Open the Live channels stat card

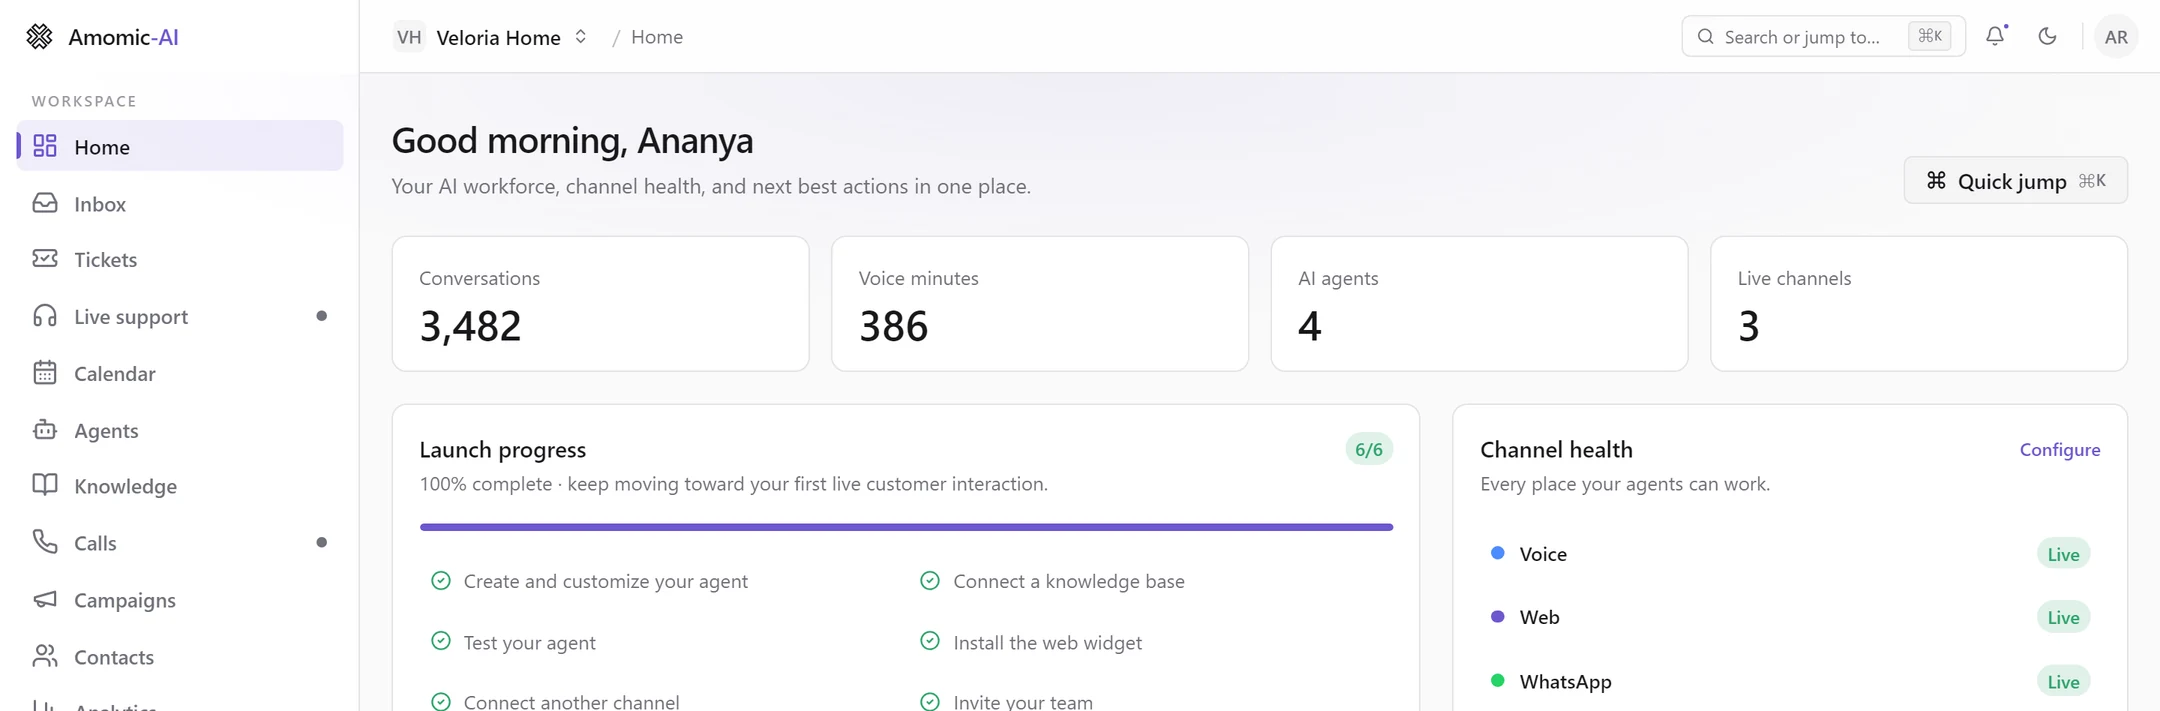(1919, 304)
